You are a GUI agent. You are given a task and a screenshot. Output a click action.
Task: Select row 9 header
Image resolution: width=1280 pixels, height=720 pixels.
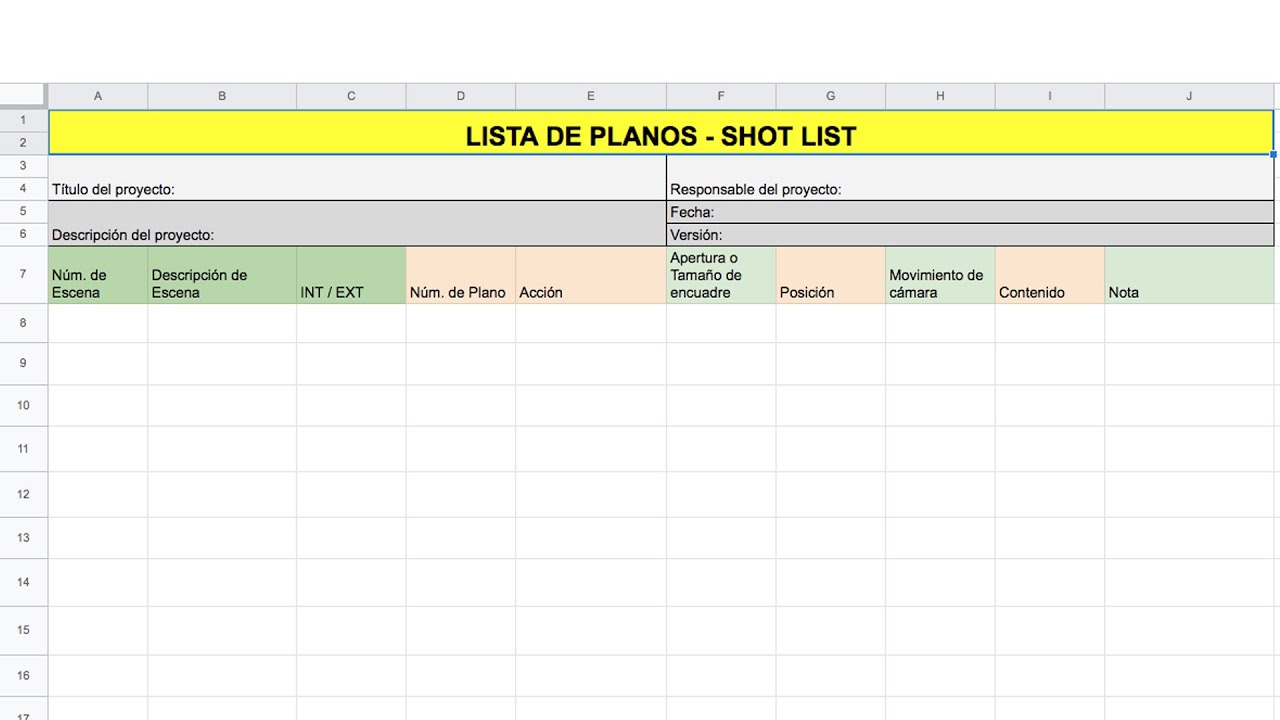(23, 364)
